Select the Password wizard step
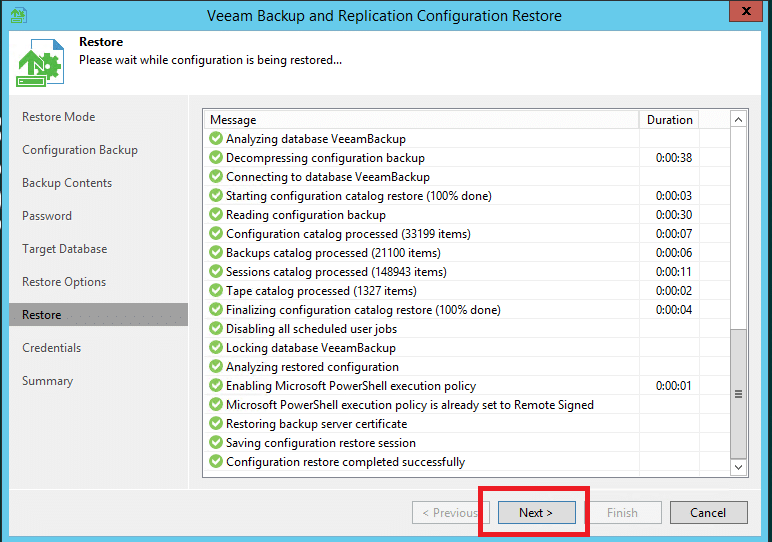The width and height of the screenshot is (772, 542). pyautogui.click(x=47, y=216)
